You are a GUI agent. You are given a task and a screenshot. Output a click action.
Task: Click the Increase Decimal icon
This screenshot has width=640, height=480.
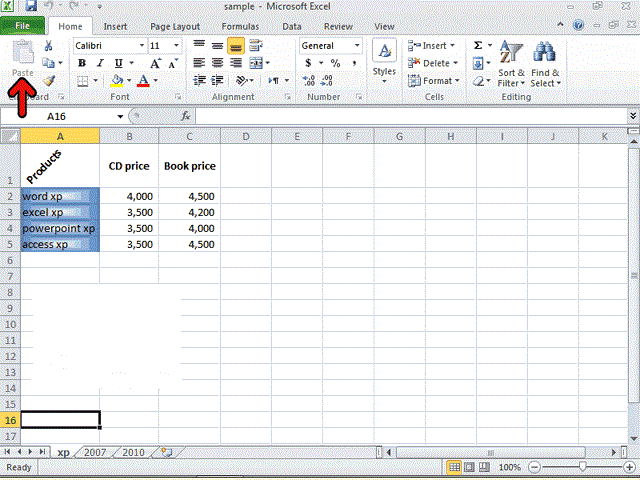[308, 80]
